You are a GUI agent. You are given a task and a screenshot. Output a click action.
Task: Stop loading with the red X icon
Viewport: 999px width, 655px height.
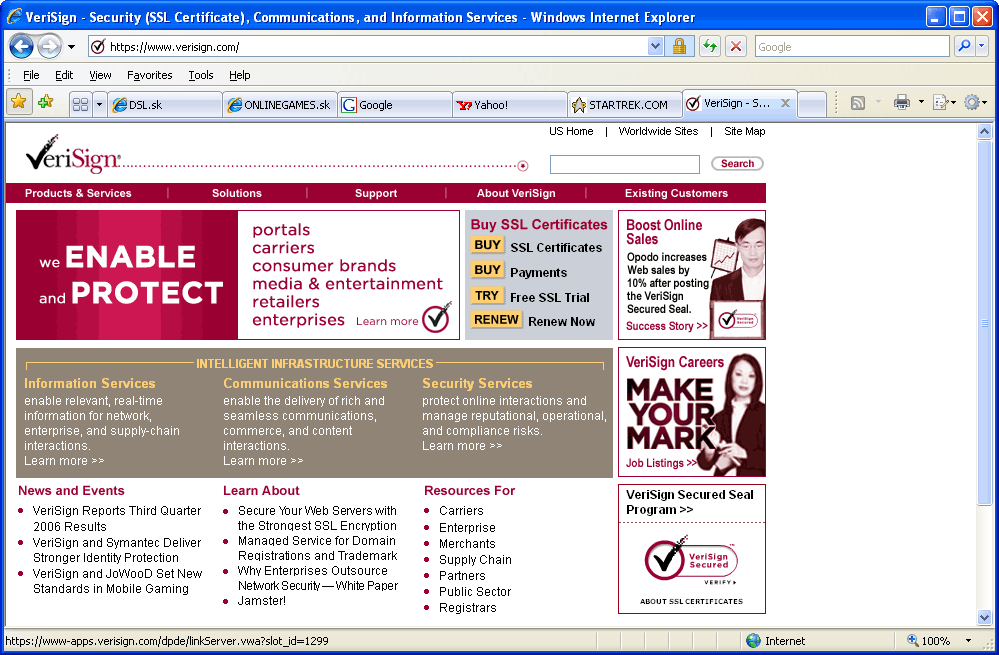[736, 47]
